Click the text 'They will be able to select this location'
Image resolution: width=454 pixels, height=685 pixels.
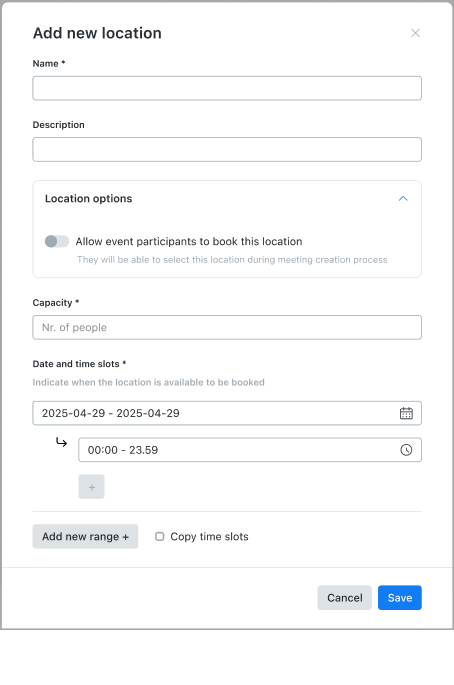[x=232, y=260]
